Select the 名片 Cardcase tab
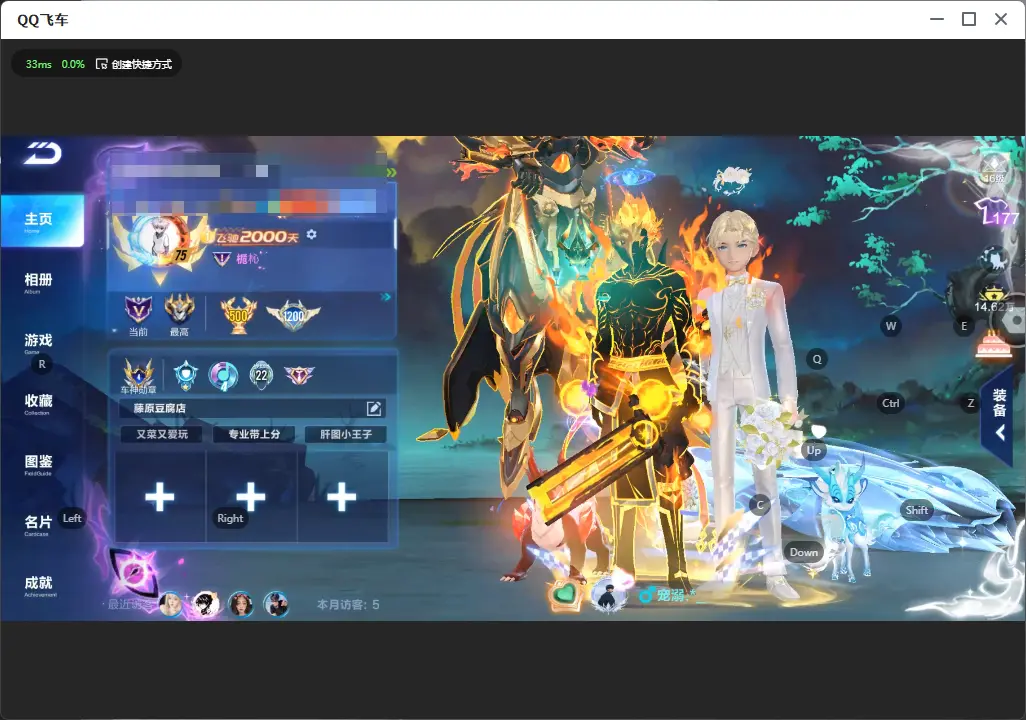 tap(38, 524)
